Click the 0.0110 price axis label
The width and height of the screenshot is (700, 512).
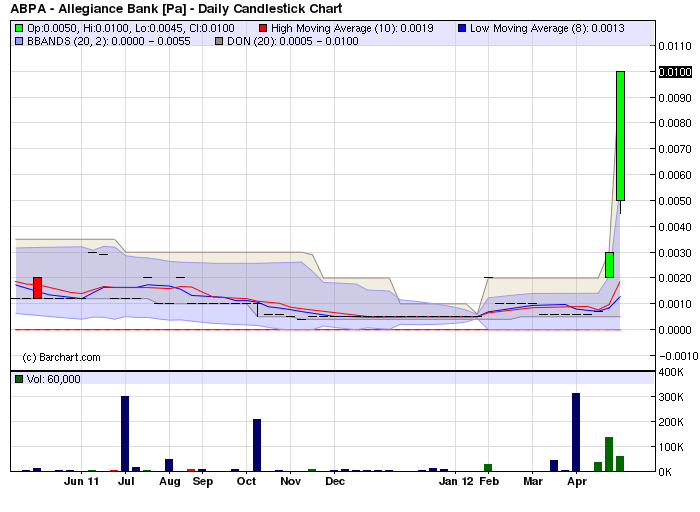point(675,46)
